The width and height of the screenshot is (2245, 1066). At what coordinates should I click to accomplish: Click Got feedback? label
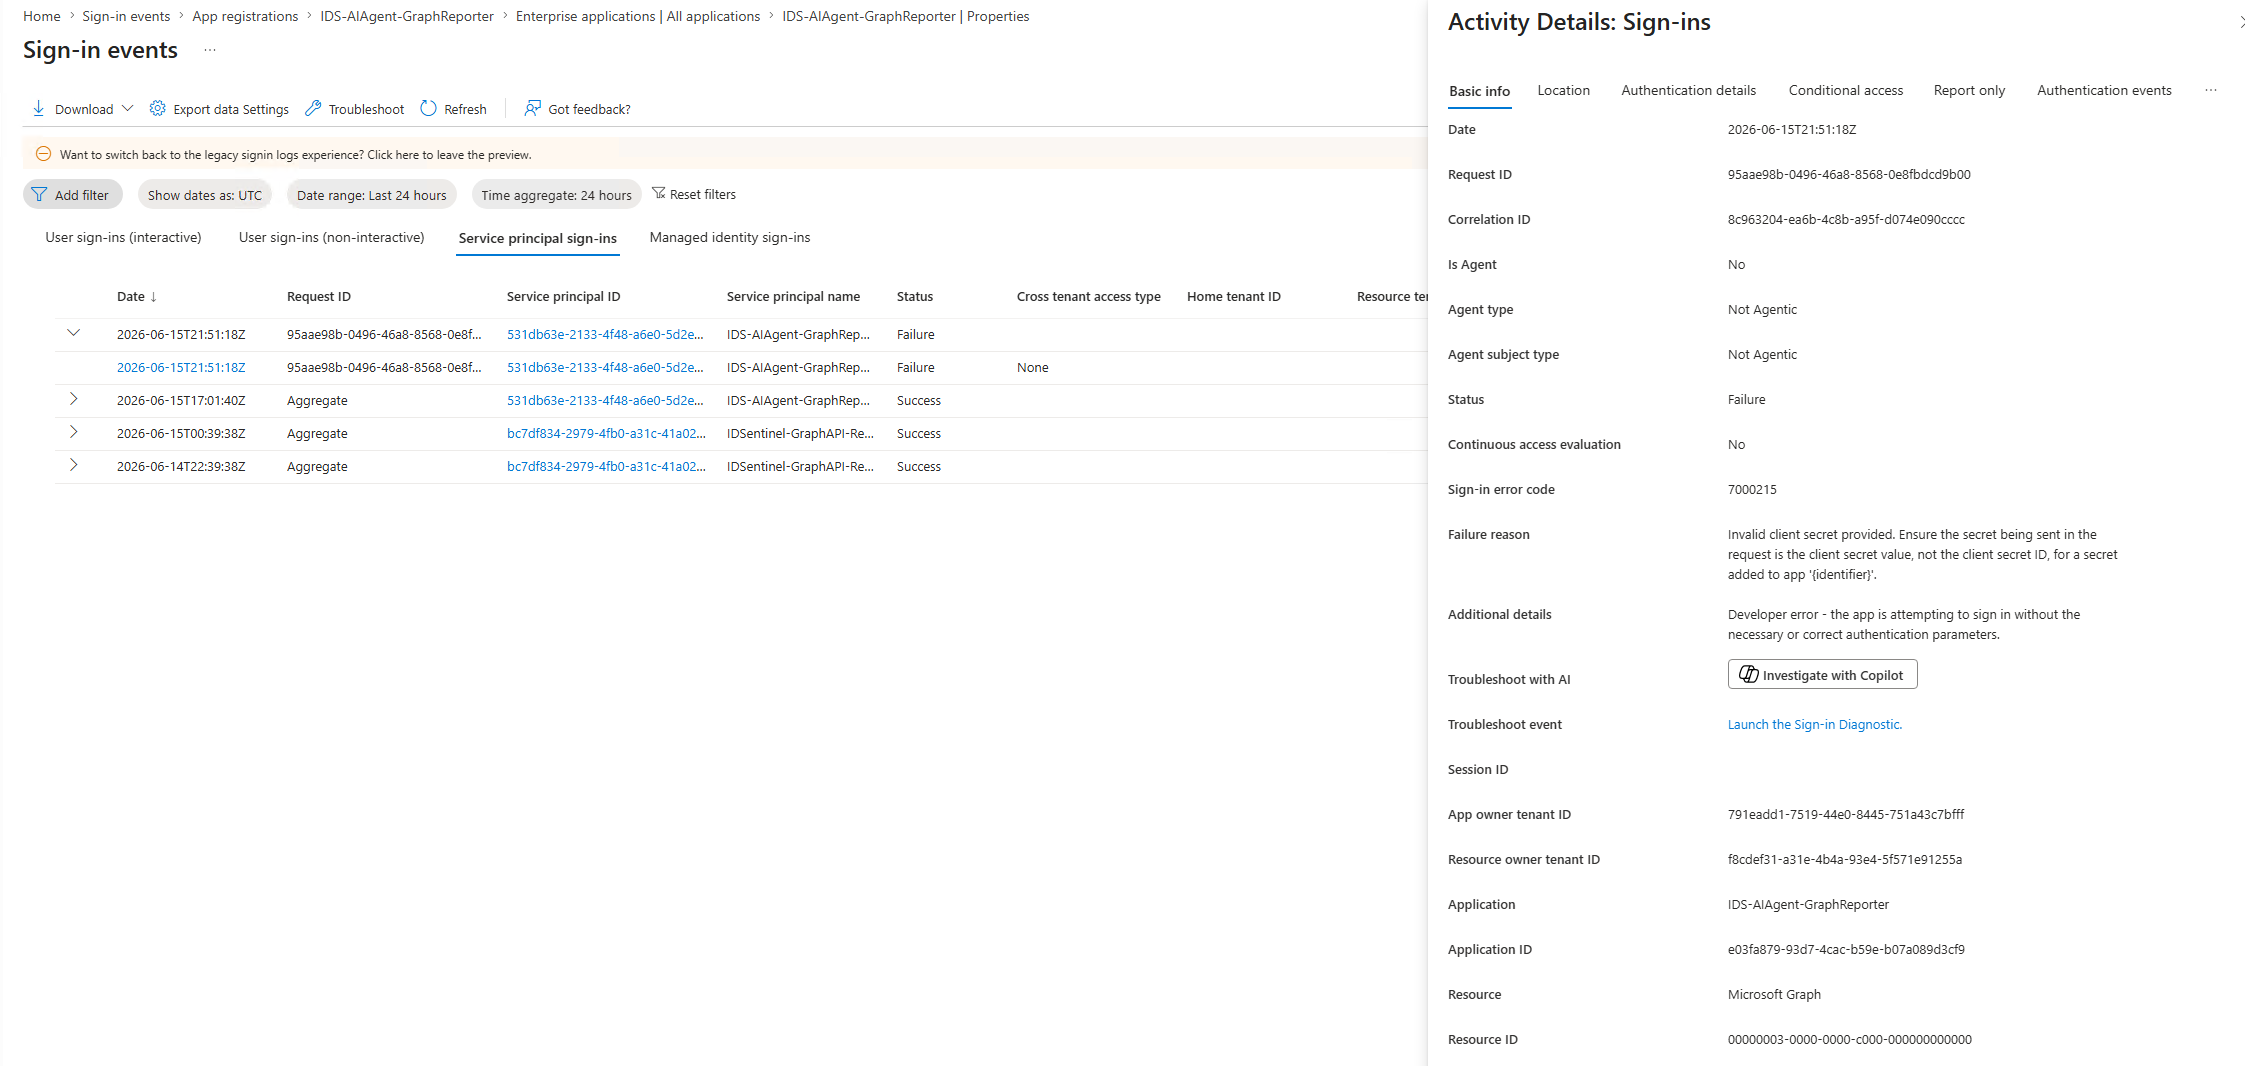coord(589,109)
